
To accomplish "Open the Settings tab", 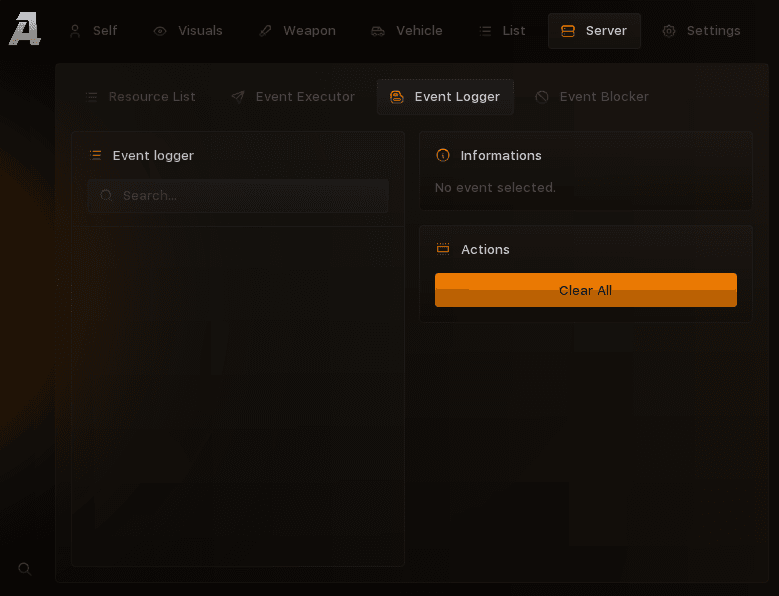I will (701, 31).
